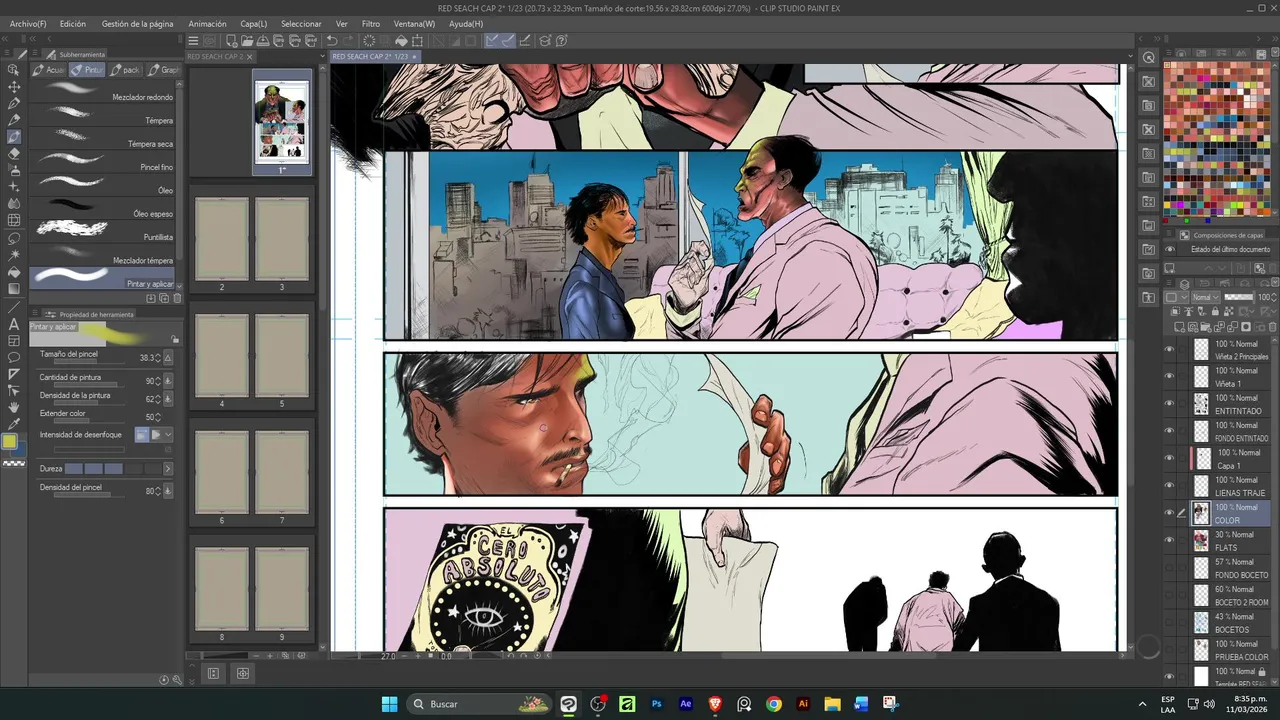Open Tamaño del pincel dynamics button
The height and width of the screenshot is (720, 1280).
[x=168, y=358]
